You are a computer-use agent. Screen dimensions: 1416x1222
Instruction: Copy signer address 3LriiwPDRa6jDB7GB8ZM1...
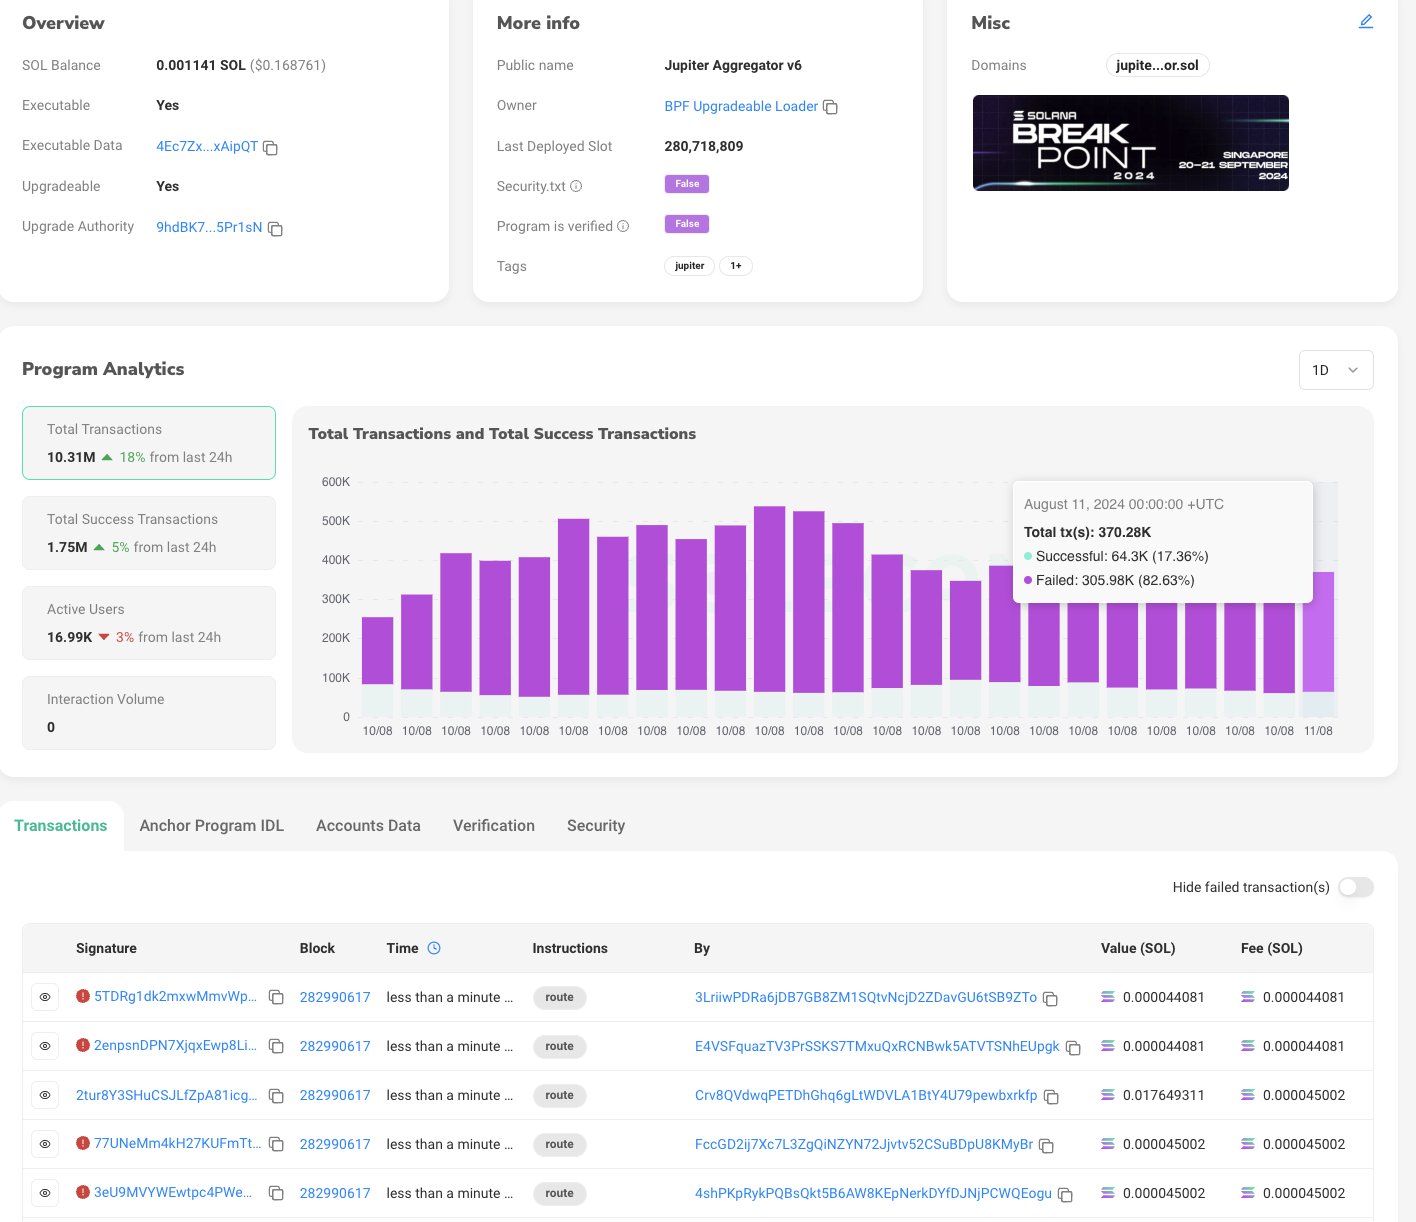[1050, 999]
